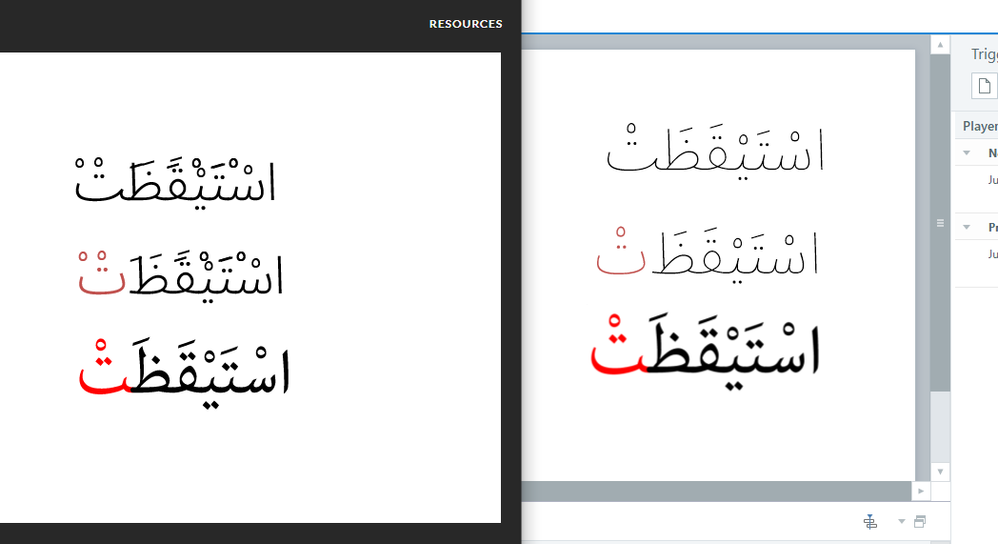
Task: Select the all-black thin Arabic word on editor slide
Action: pos(715,151)
